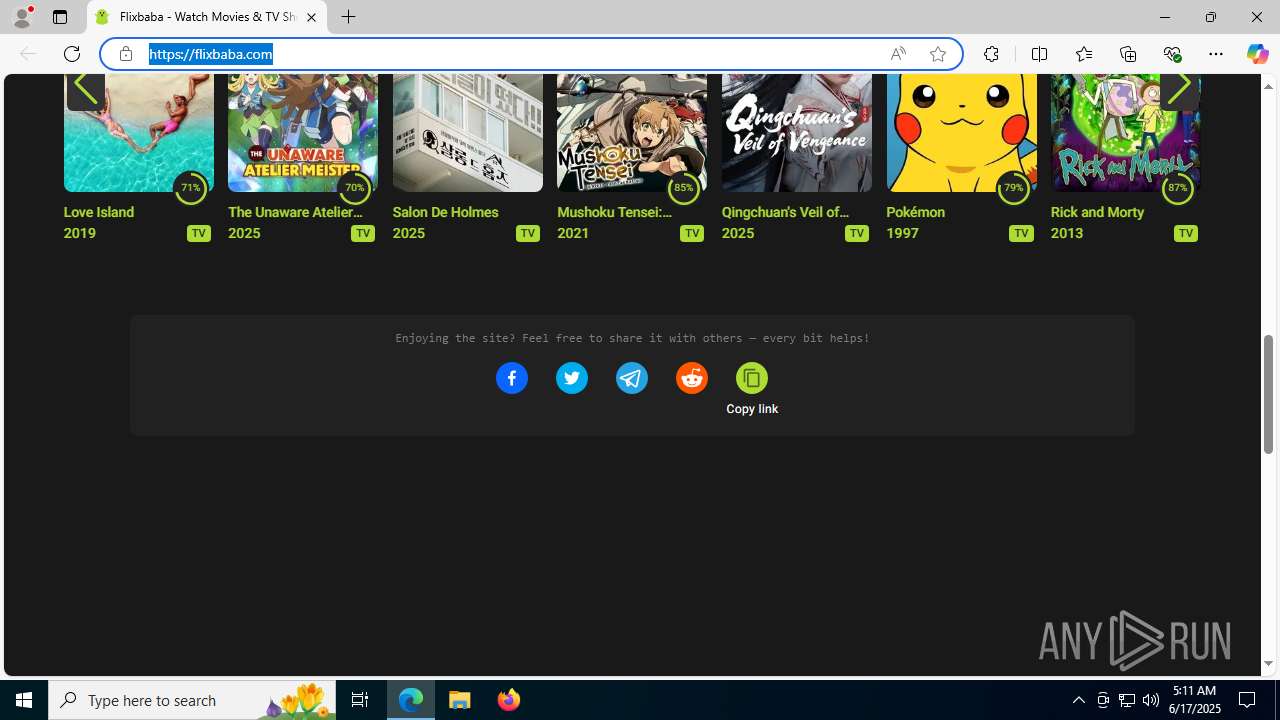Open Browser essentials
The width and height of the screenshot is (1280, 720).
click(1172, 54)
